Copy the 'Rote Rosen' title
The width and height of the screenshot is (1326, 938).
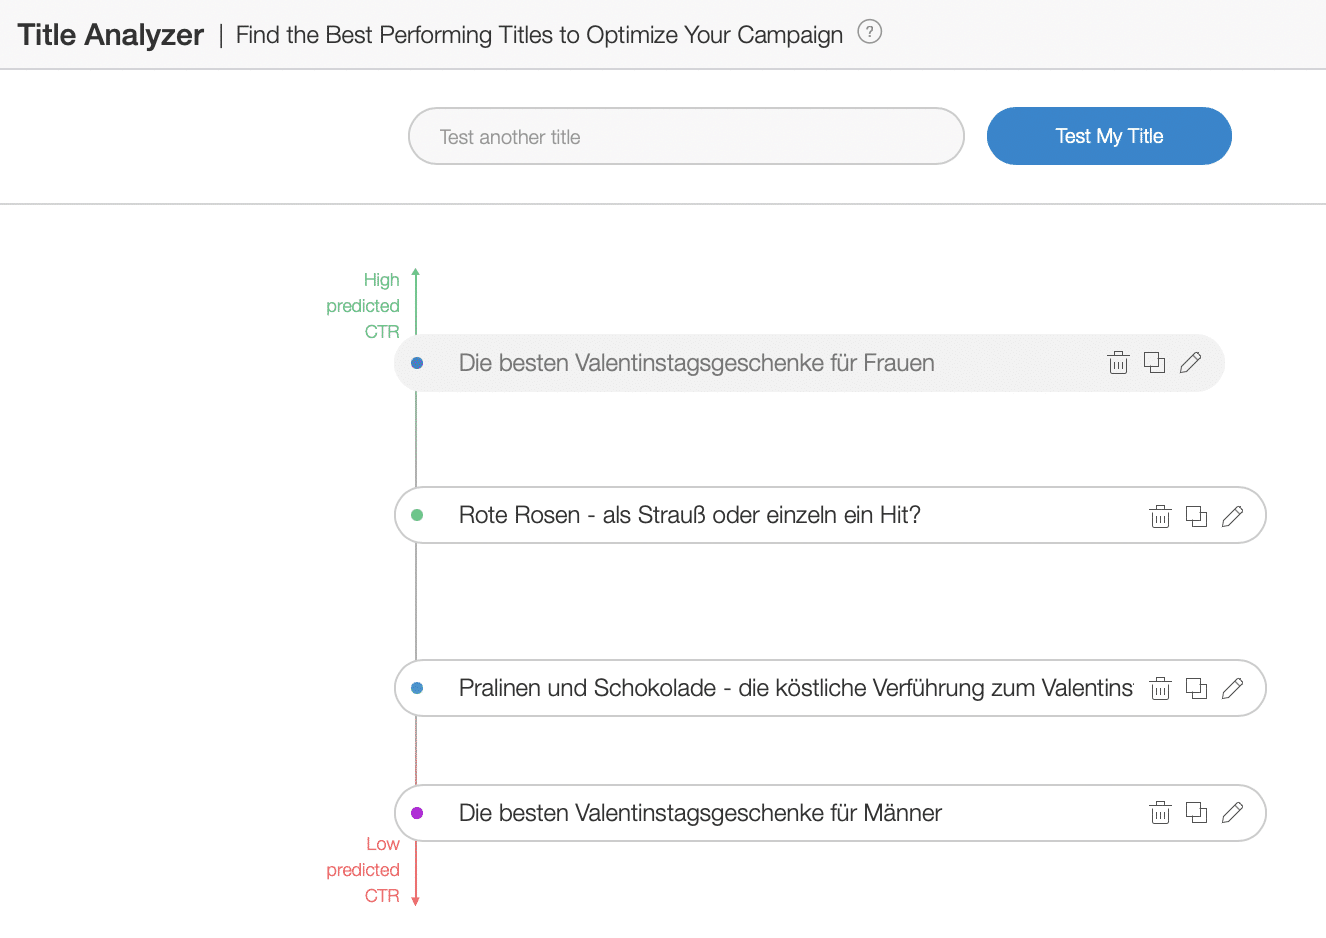coord(1196,516)
